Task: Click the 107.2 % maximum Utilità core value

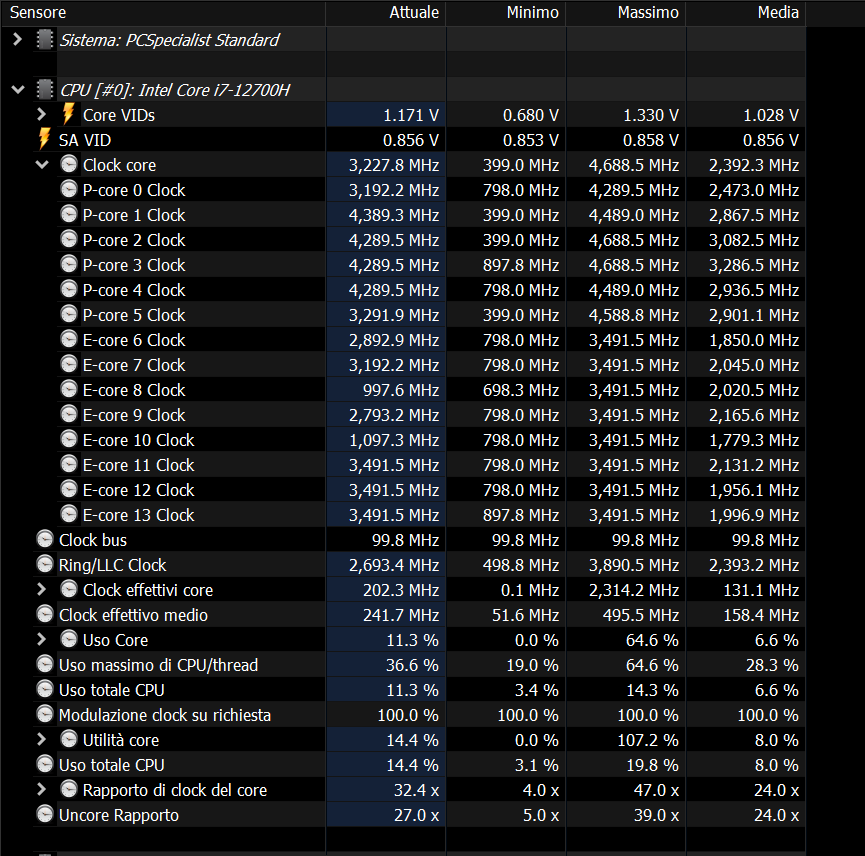Action: [648, 740]
